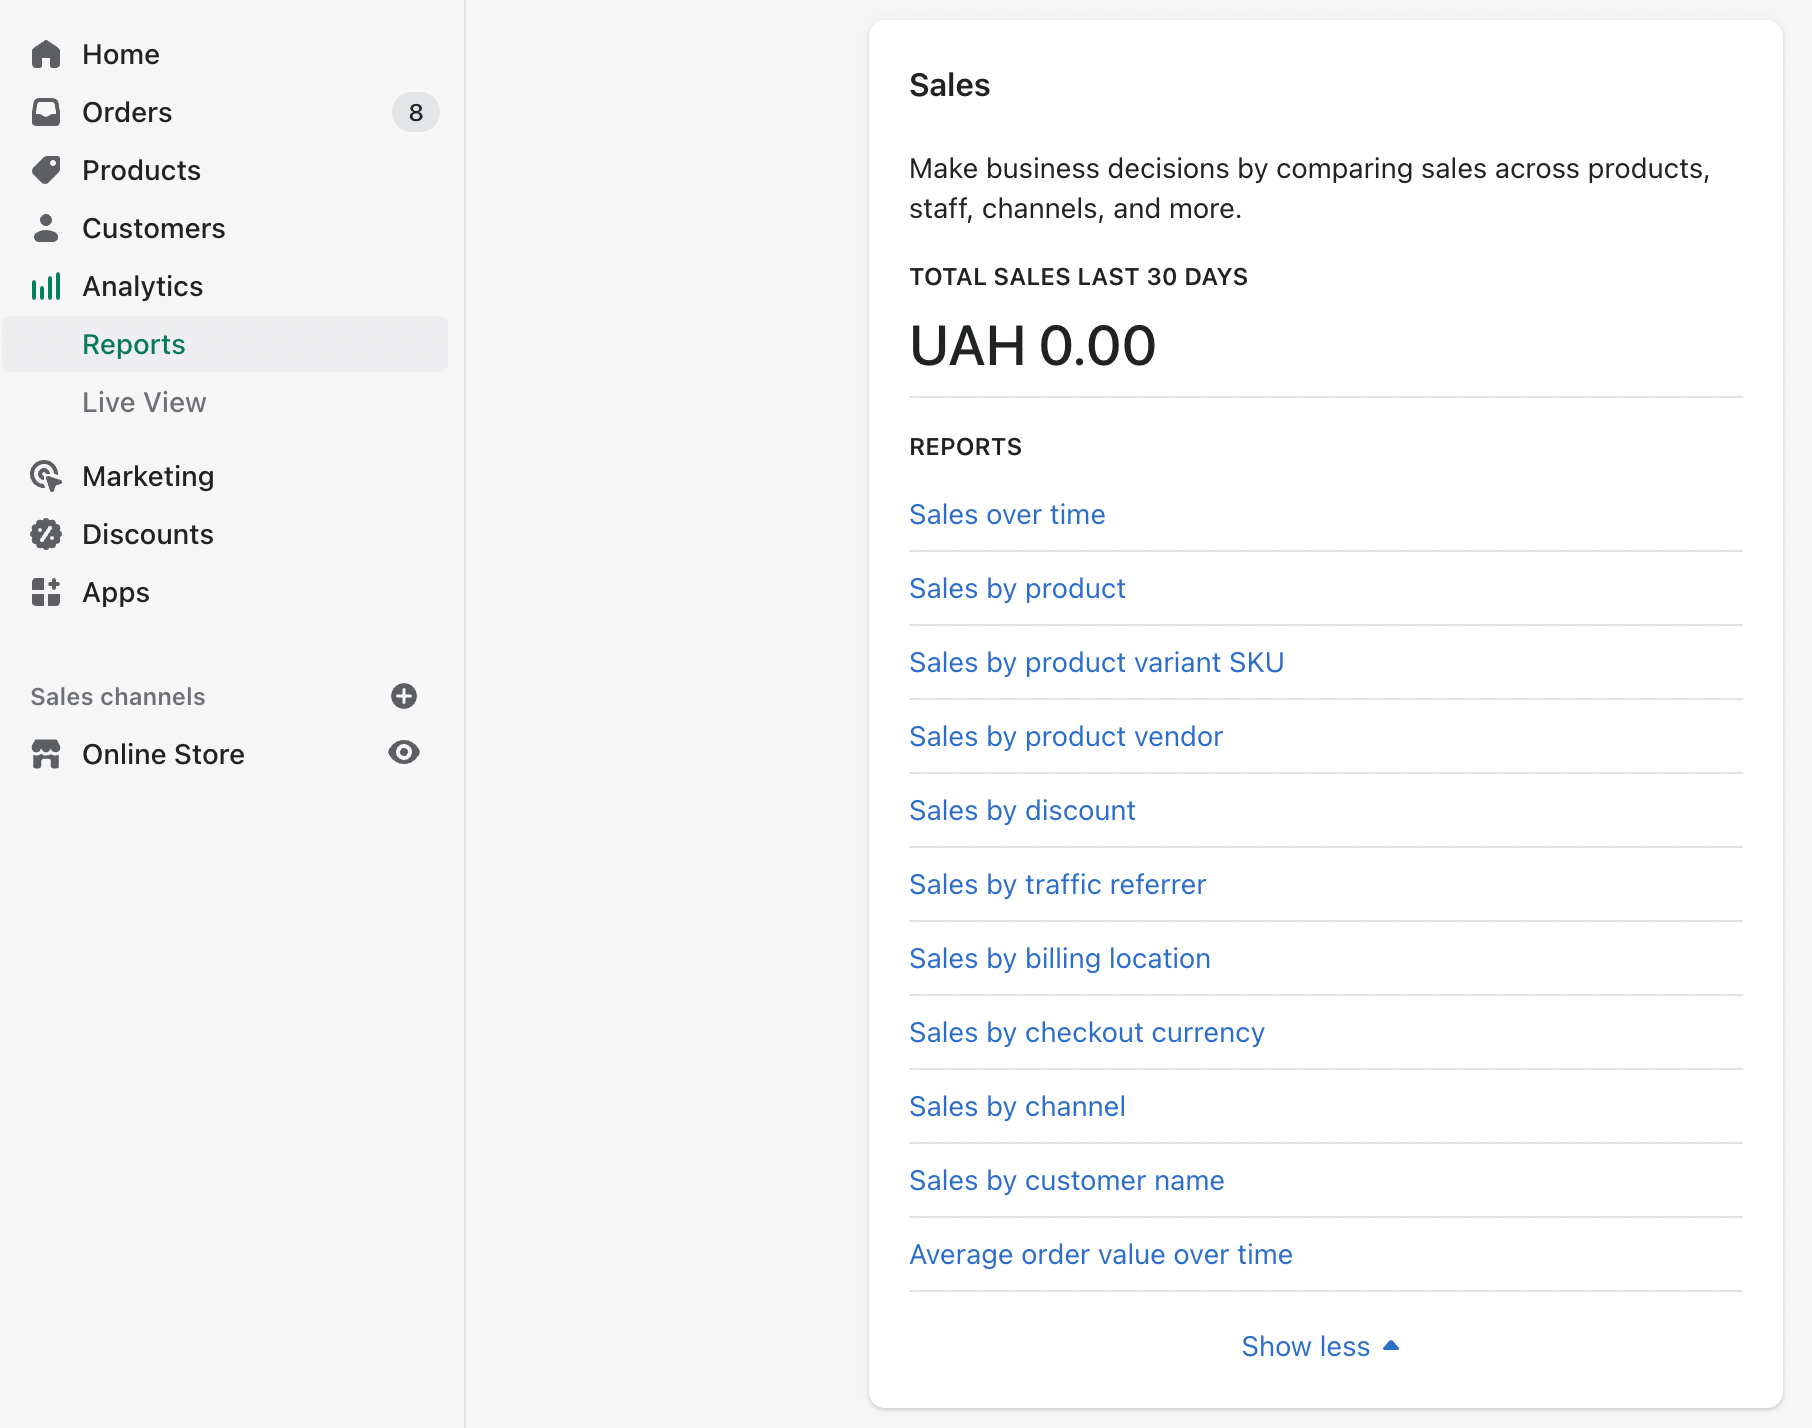Select the Home icon in sidebar
Viewport: 1812px width, 1428px height.
click(x=45, y=54)
